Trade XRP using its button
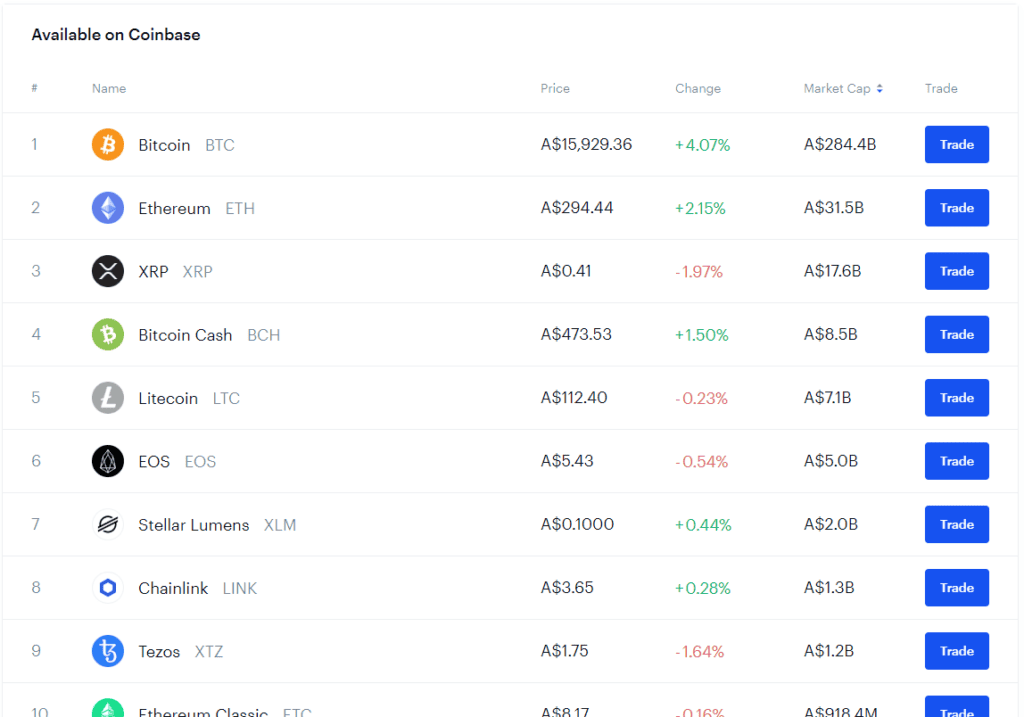The width and height of the screenshot is (1024, 717). 957,271
